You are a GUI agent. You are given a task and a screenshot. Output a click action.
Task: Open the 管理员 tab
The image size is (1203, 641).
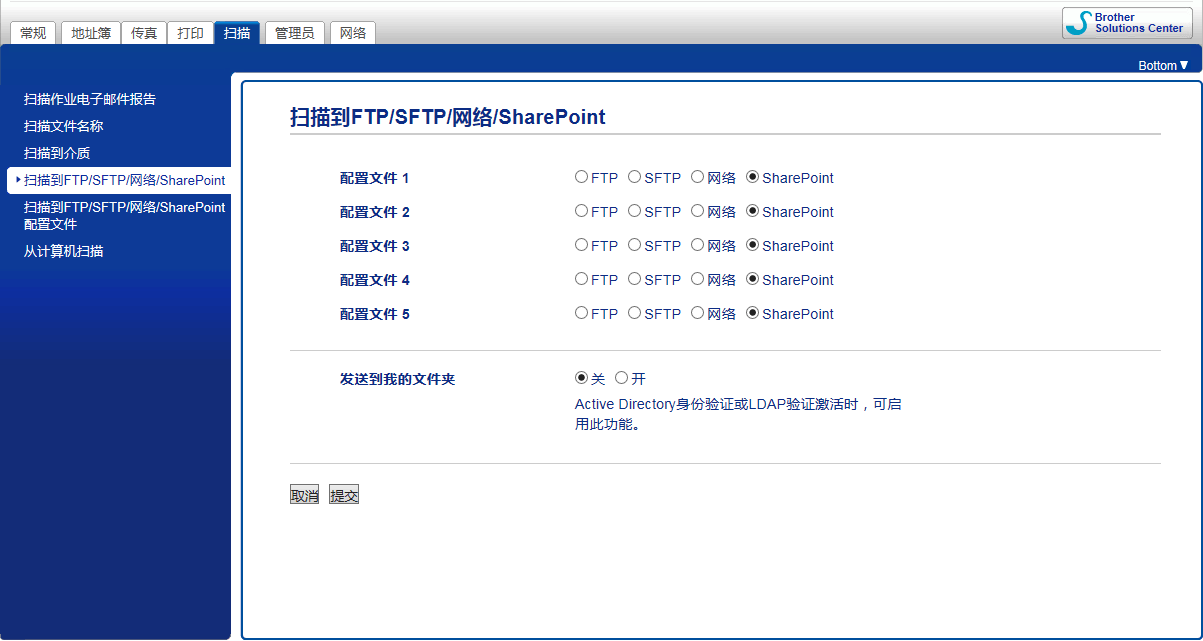click(x=294, y=33)
